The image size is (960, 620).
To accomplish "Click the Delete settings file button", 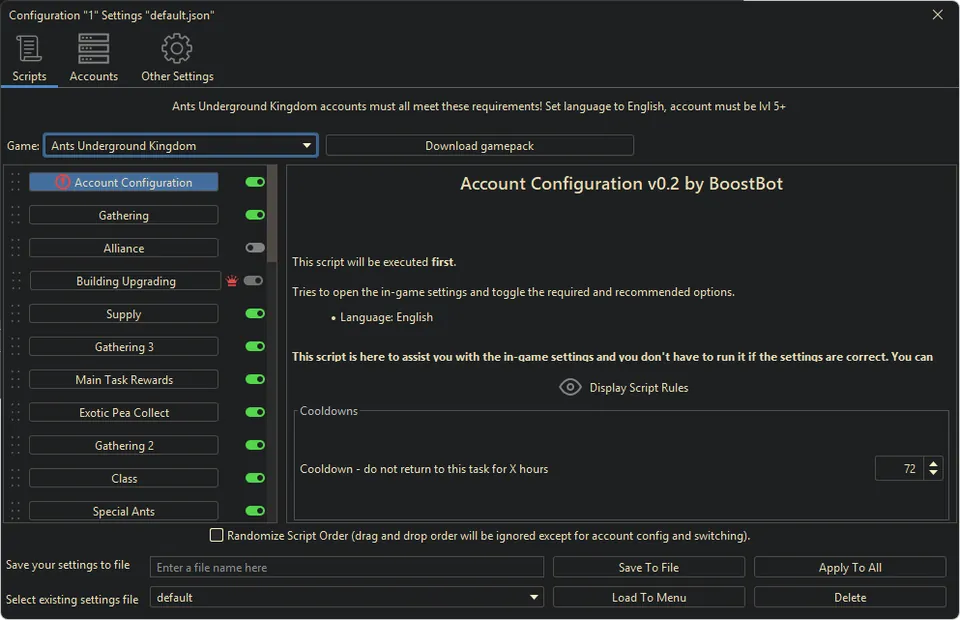I will [x=850, y=597].
